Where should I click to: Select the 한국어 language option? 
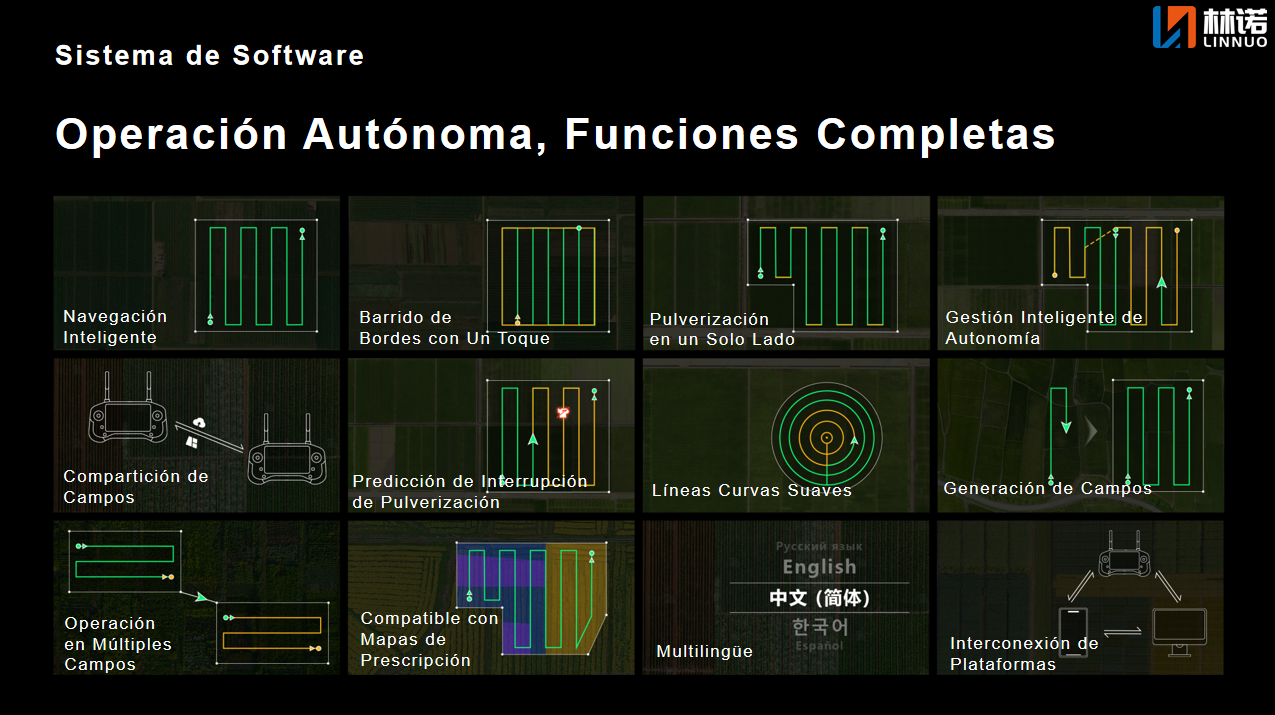(819, 627)
